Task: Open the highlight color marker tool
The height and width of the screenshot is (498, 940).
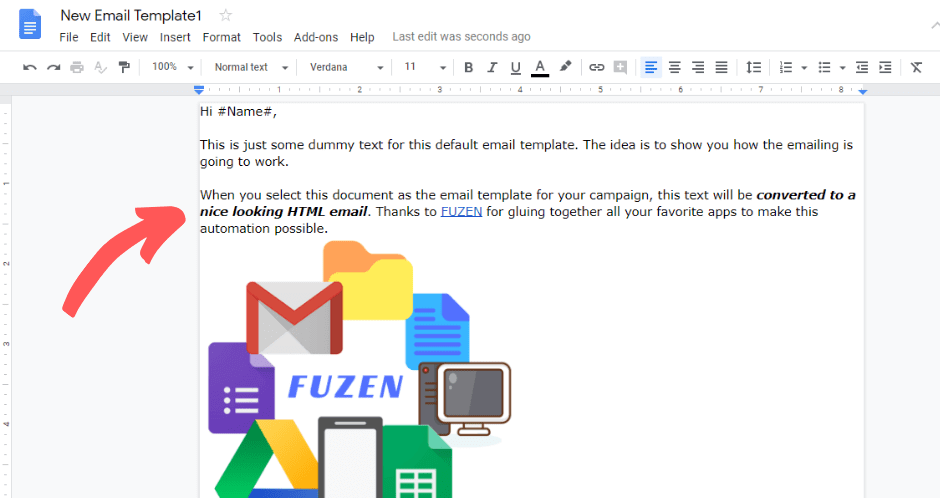Action: pos(565,67)
